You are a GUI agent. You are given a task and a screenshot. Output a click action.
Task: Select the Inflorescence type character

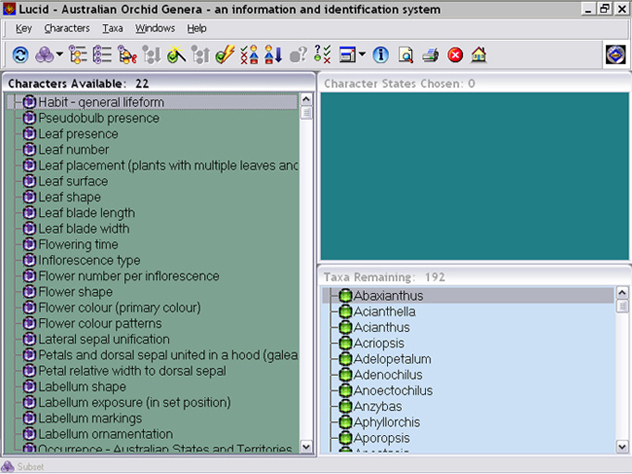coord(89,260)
